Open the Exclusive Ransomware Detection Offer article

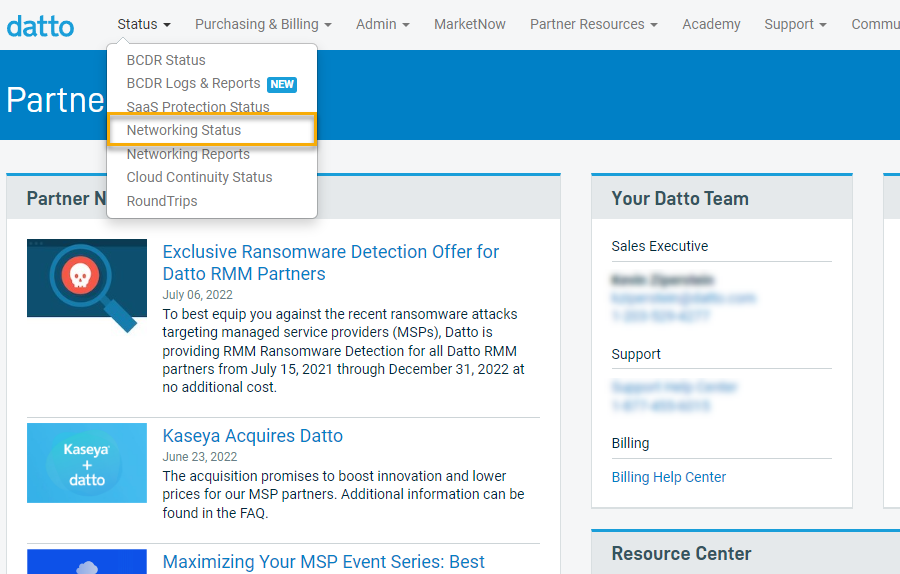click(x=331, y=262)
